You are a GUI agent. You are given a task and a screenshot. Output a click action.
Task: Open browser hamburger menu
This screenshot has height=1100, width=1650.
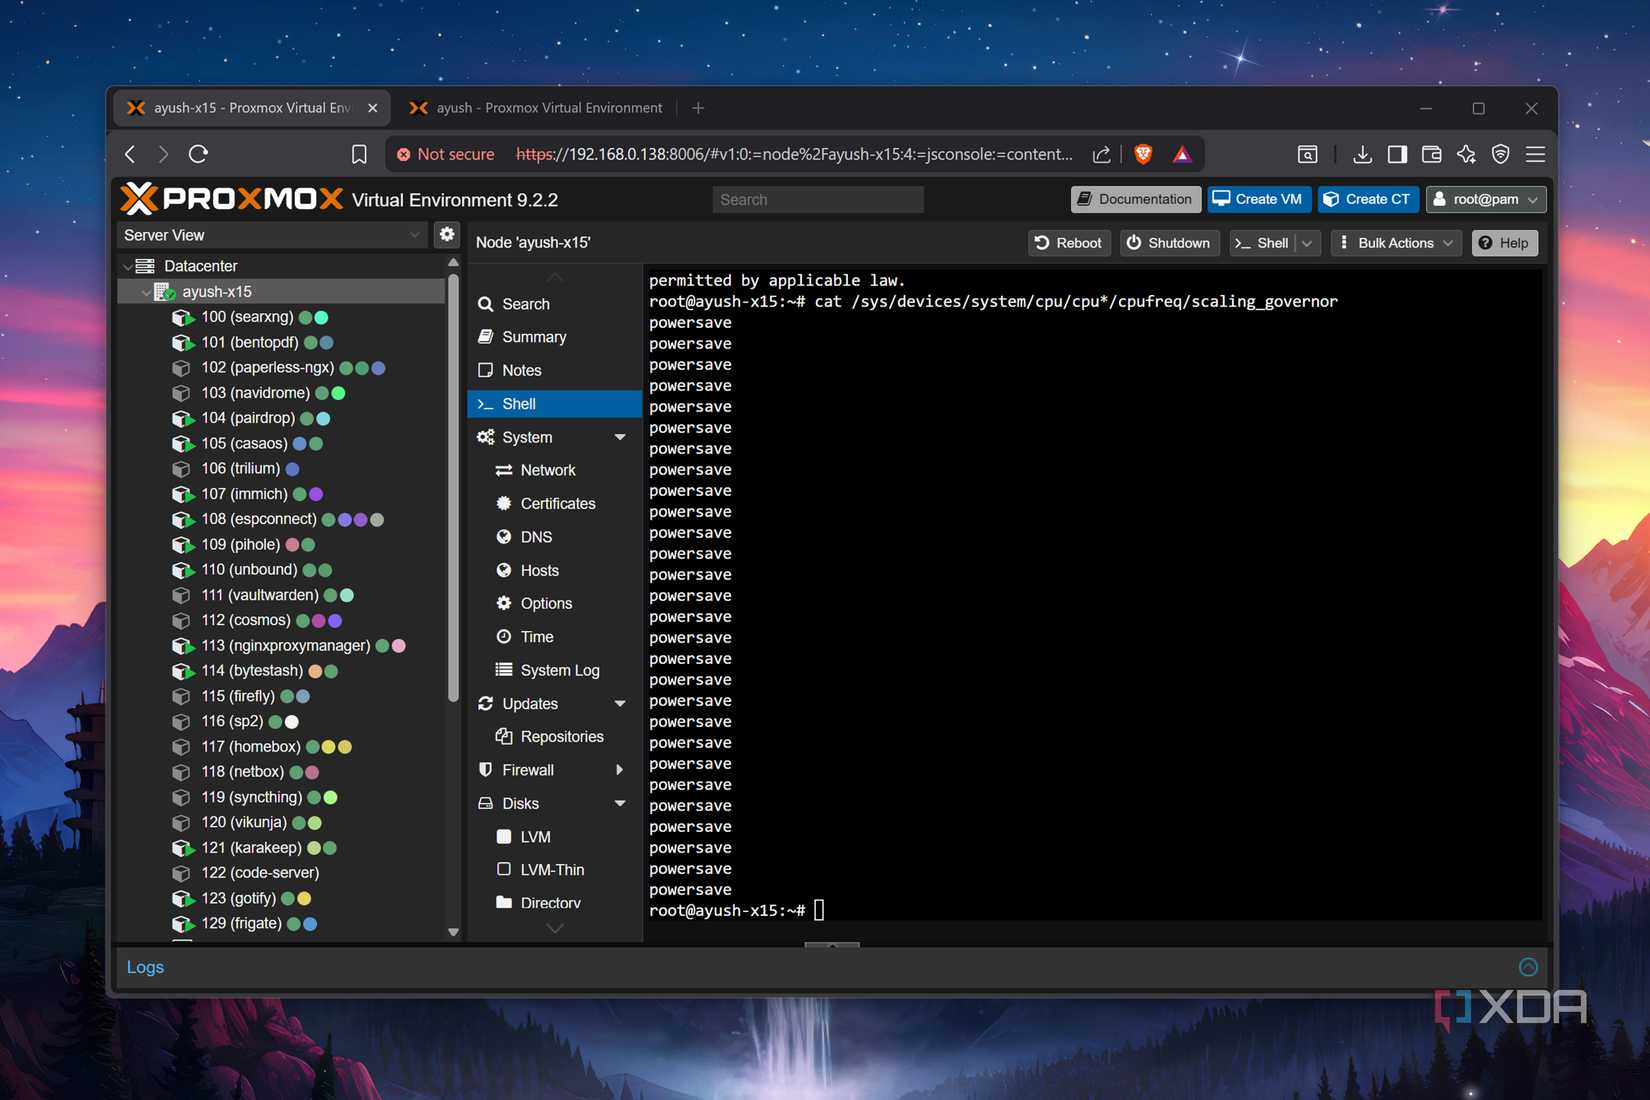click(x=1535, y=154)
